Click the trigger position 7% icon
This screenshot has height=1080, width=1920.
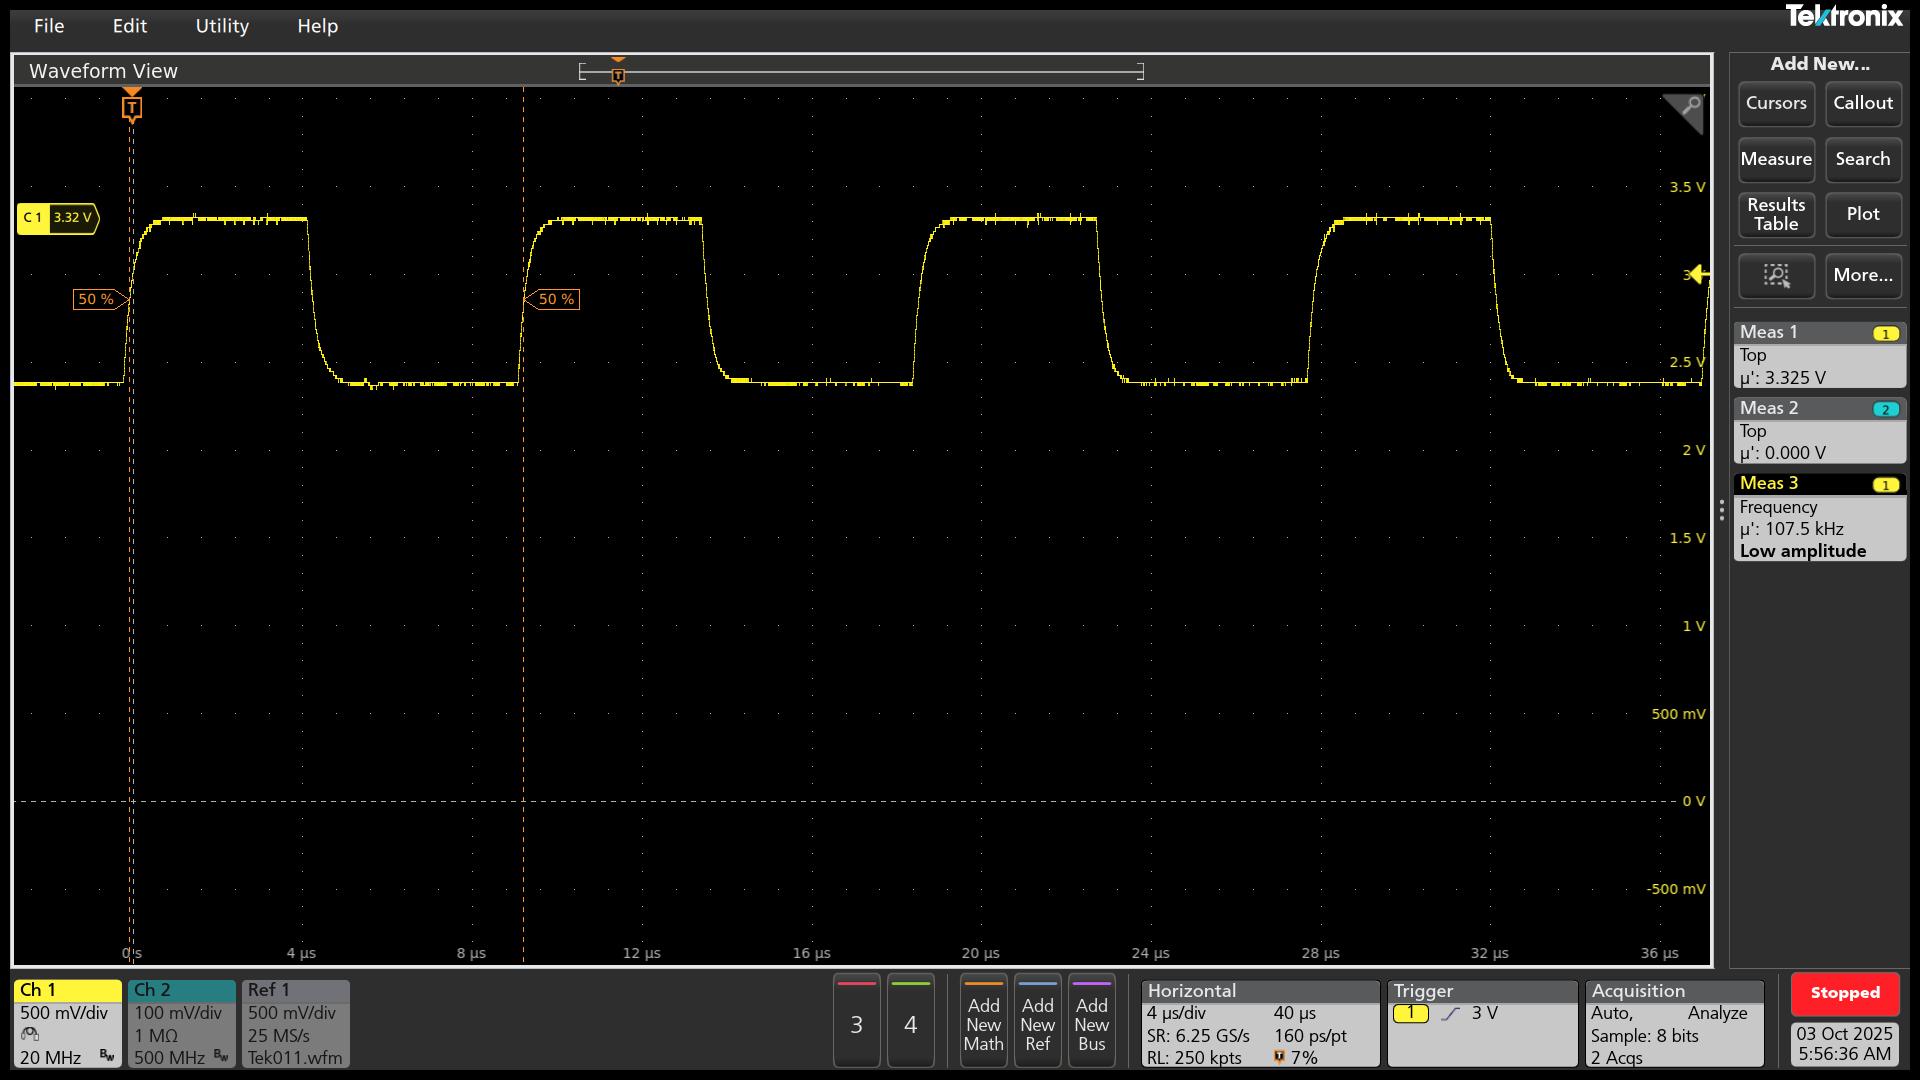[1279, 1057]
